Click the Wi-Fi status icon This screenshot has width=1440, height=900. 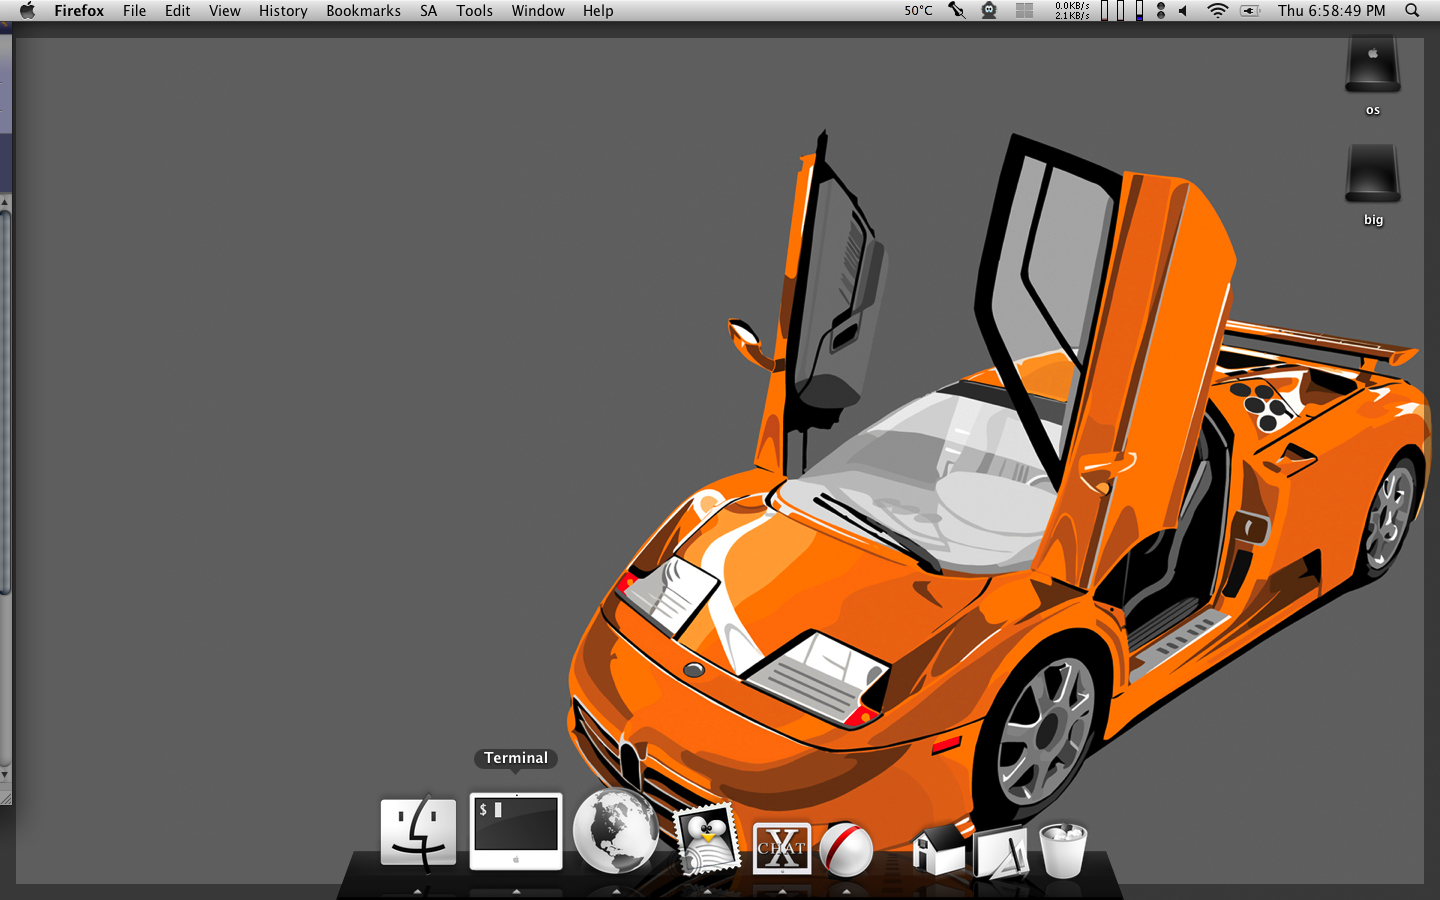tap(1217, 11)
